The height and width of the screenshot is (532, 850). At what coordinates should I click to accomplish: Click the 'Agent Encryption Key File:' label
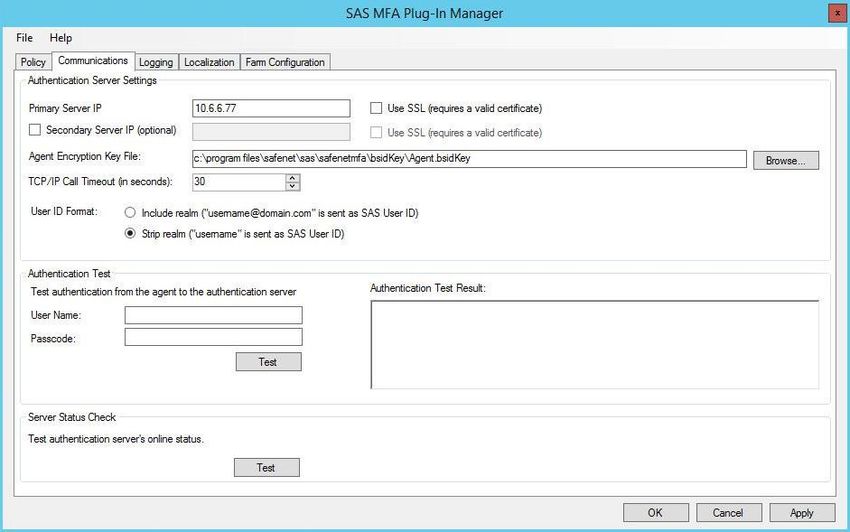(85, 156)
